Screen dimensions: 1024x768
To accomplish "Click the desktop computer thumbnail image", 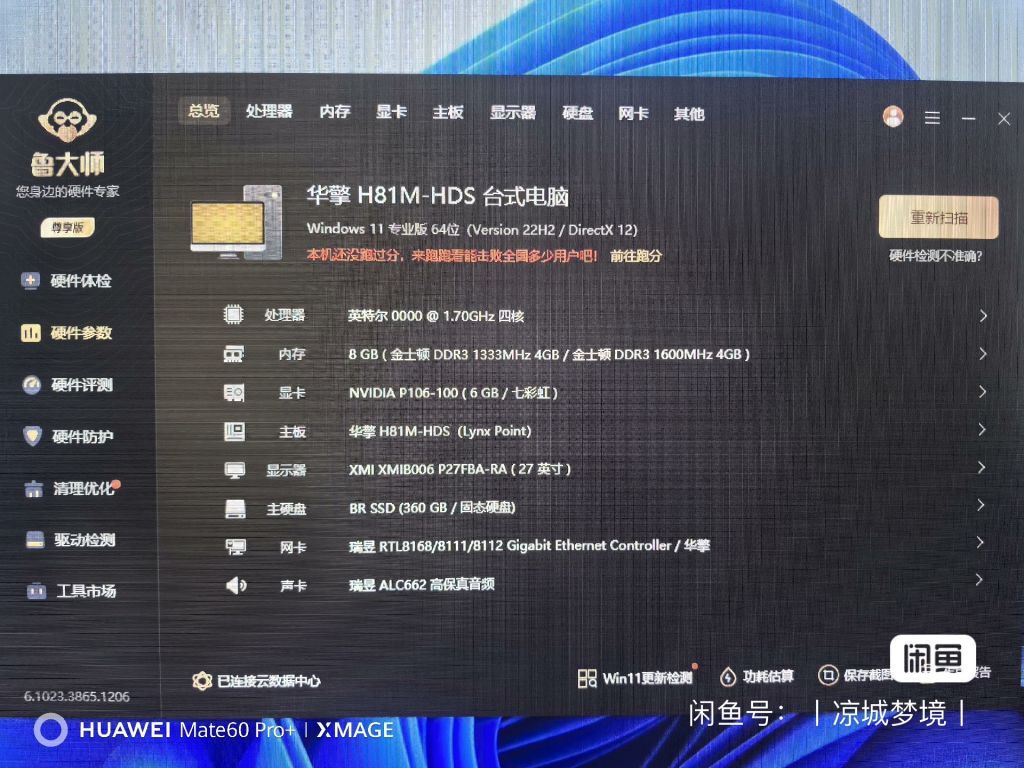I will coord(237,223).
